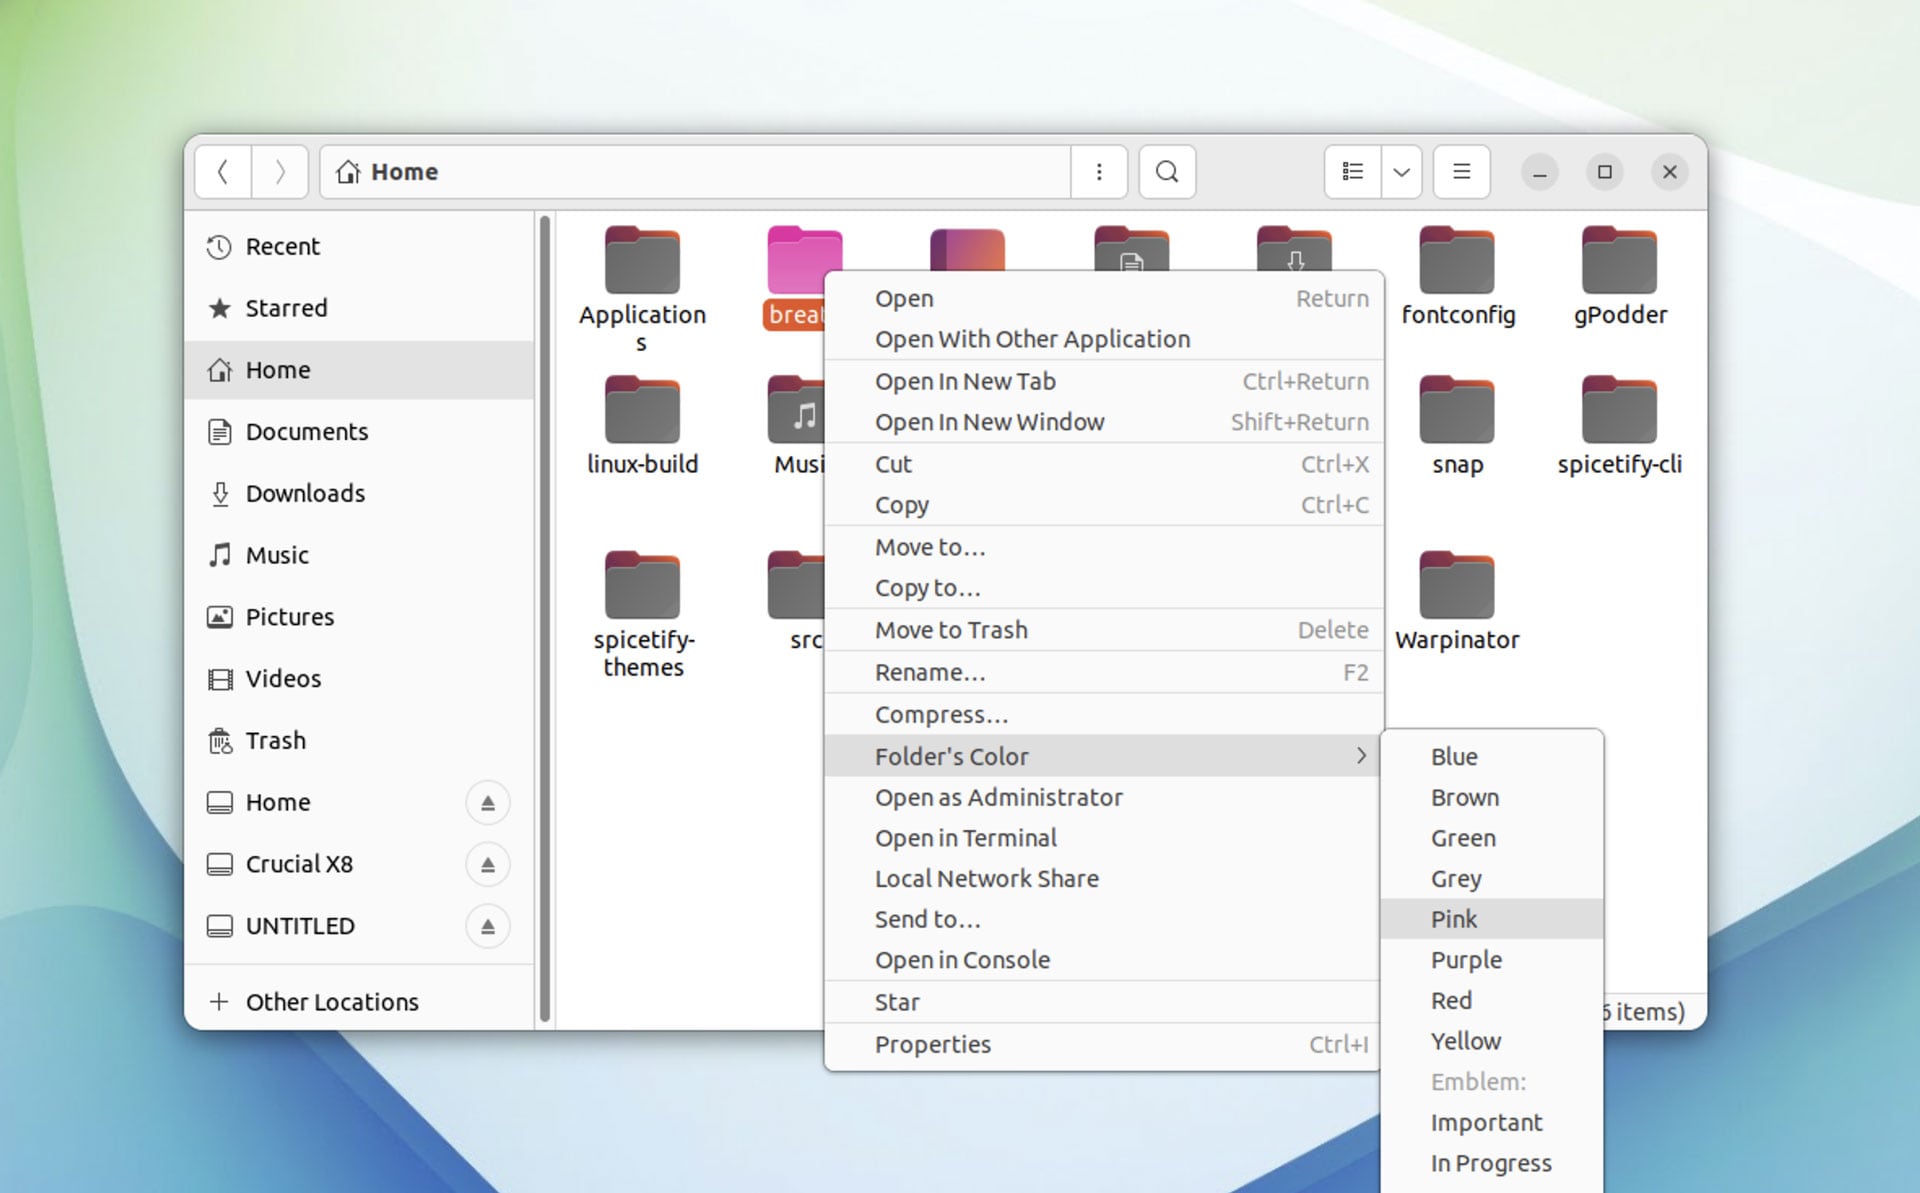Go back with the left arrow button
Image resolution: width=1920 pixels, height=1193 pixels.
(223, 172)
